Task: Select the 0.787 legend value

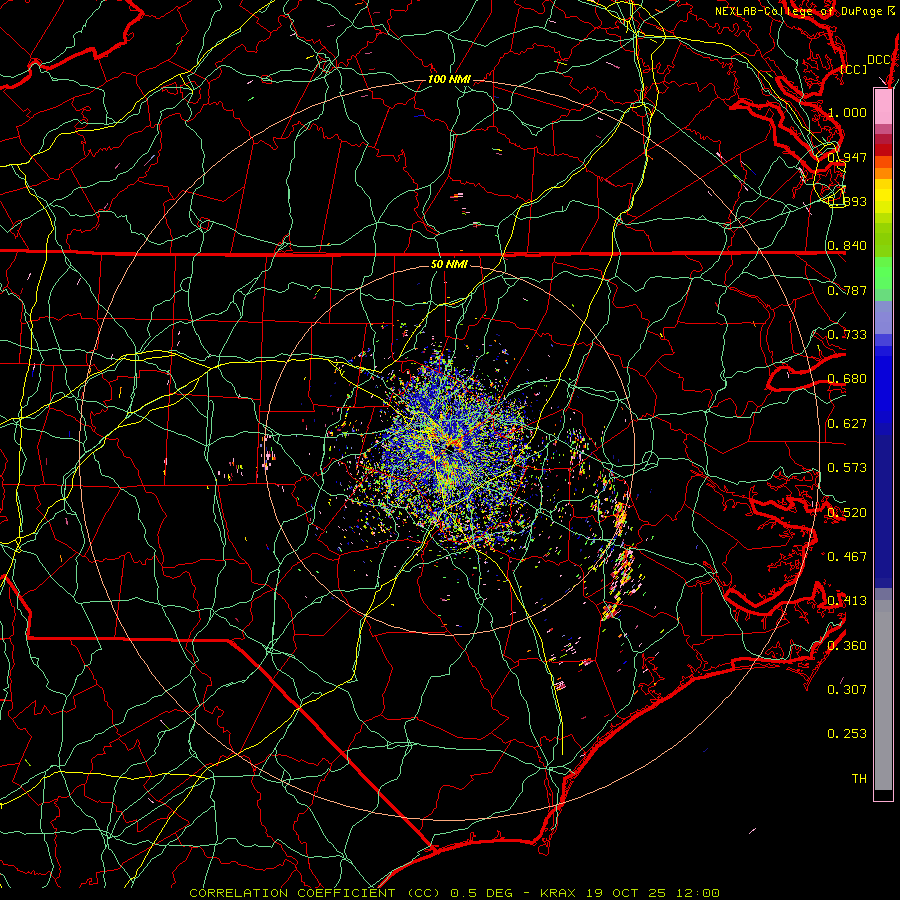Action: point(847,290)
